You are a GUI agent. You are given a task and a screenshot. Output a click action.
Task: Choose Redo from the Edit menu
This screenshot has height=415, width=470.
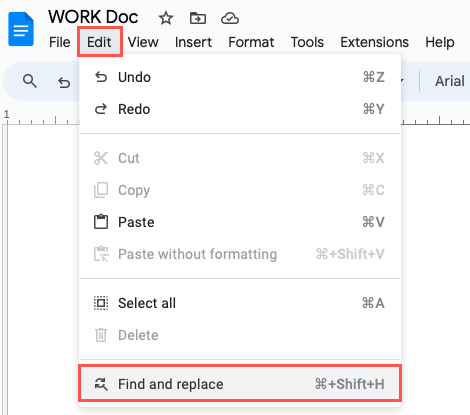[240, 109]
